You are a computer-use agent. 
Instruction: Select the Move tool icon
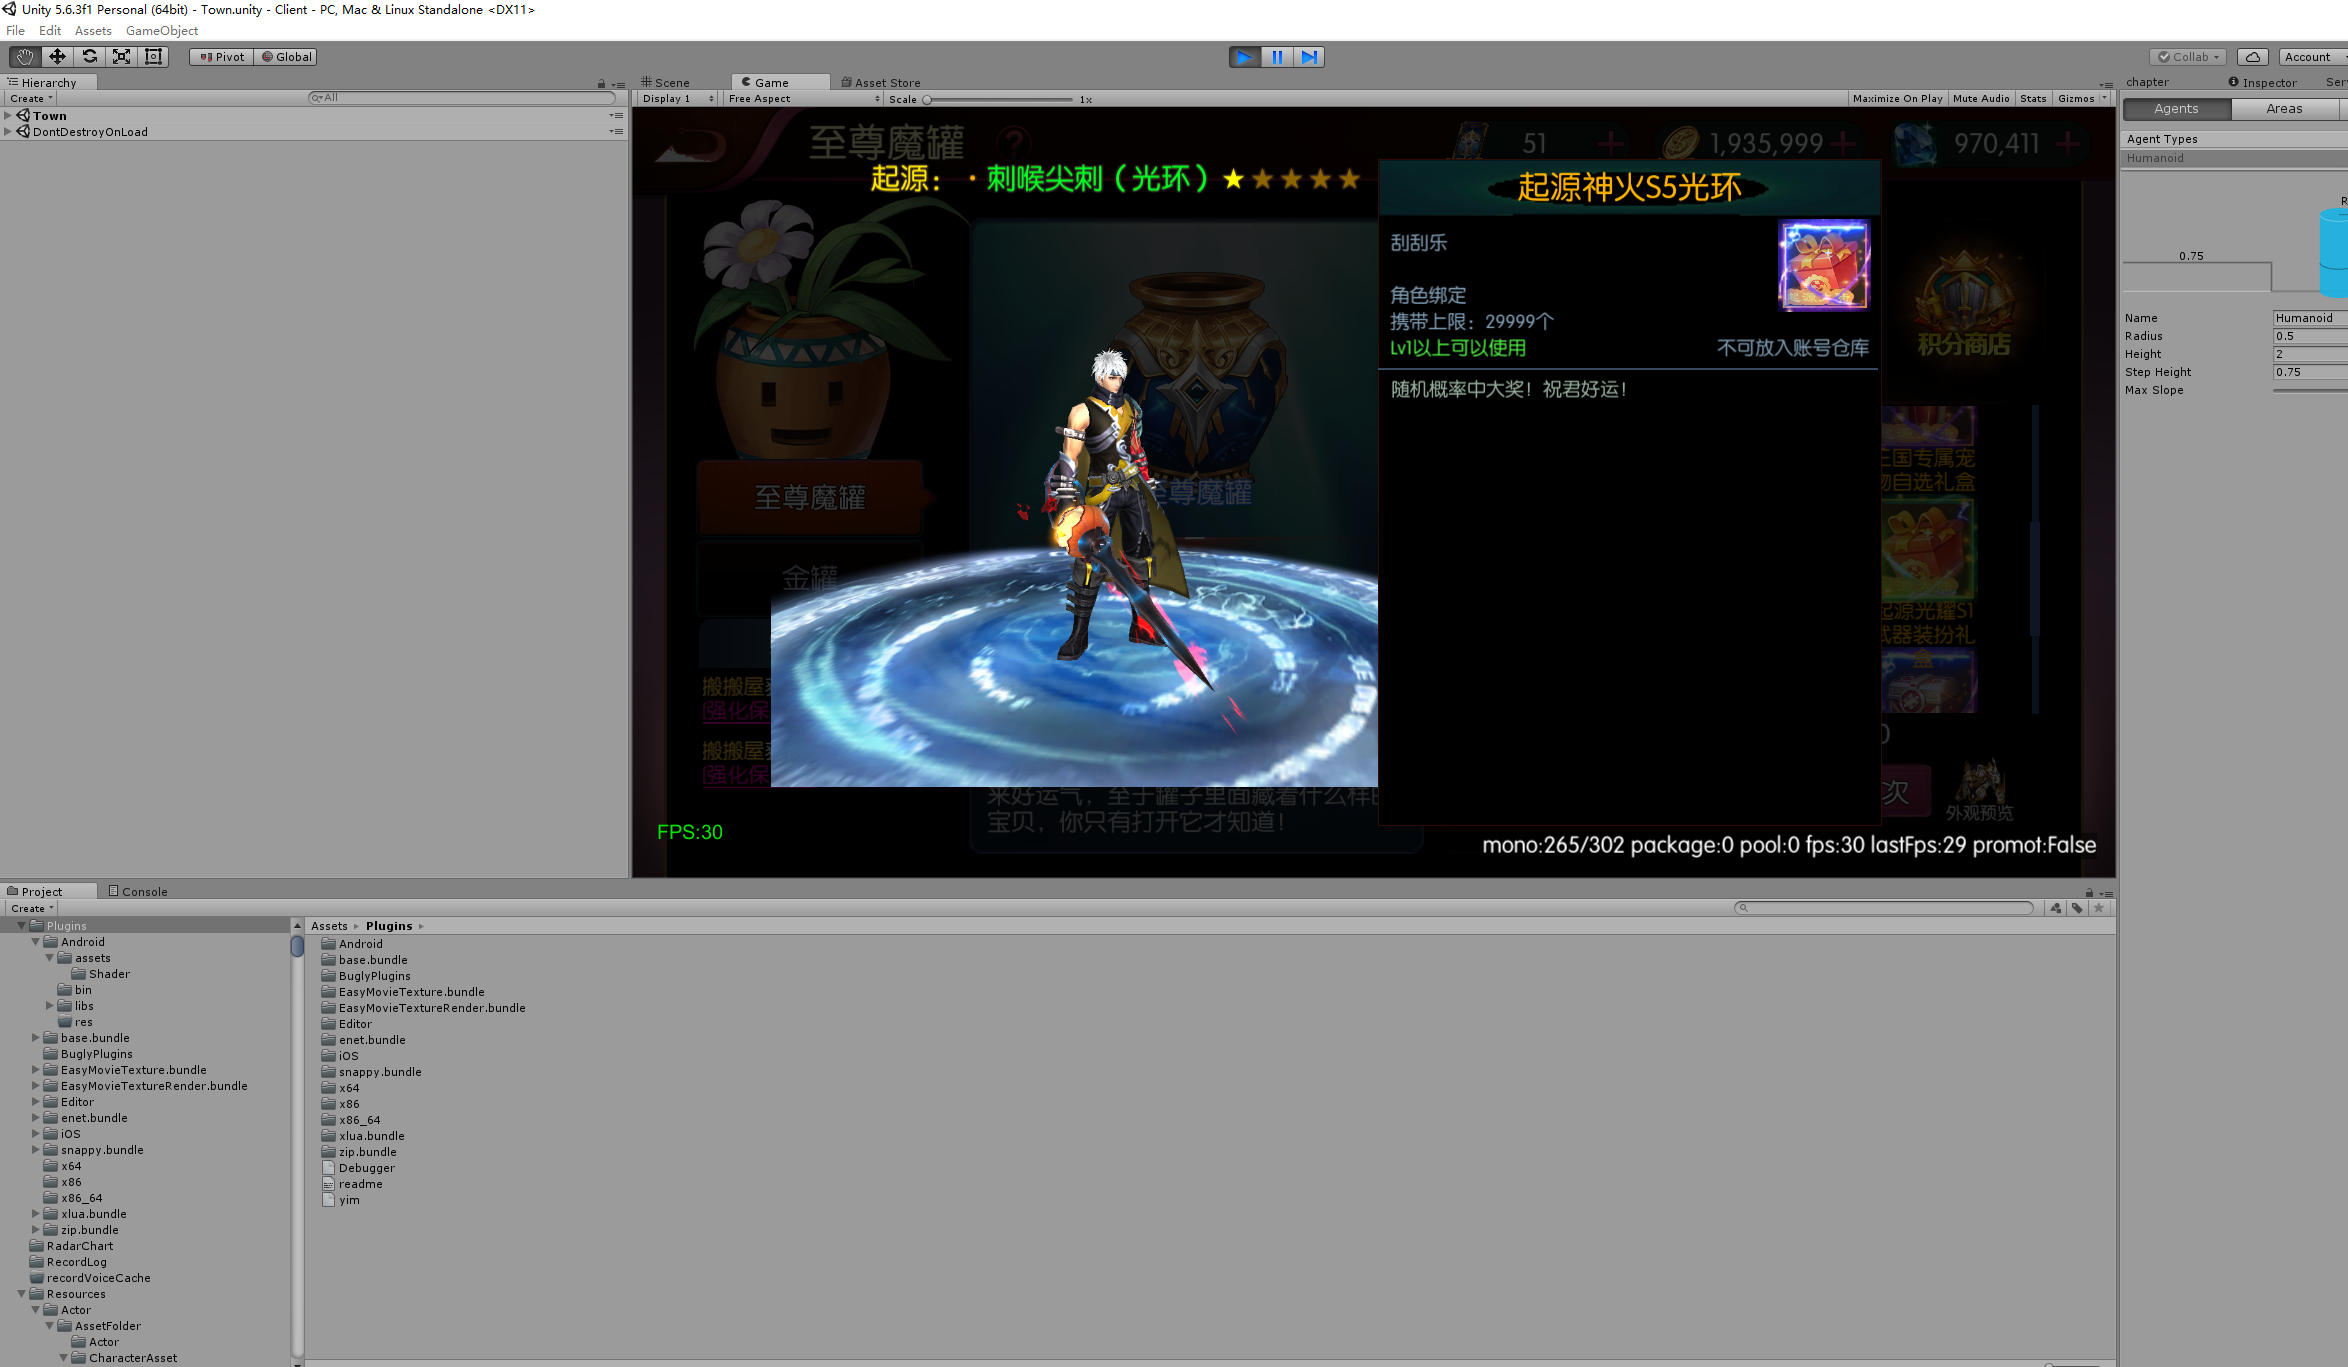pos(57,57)
